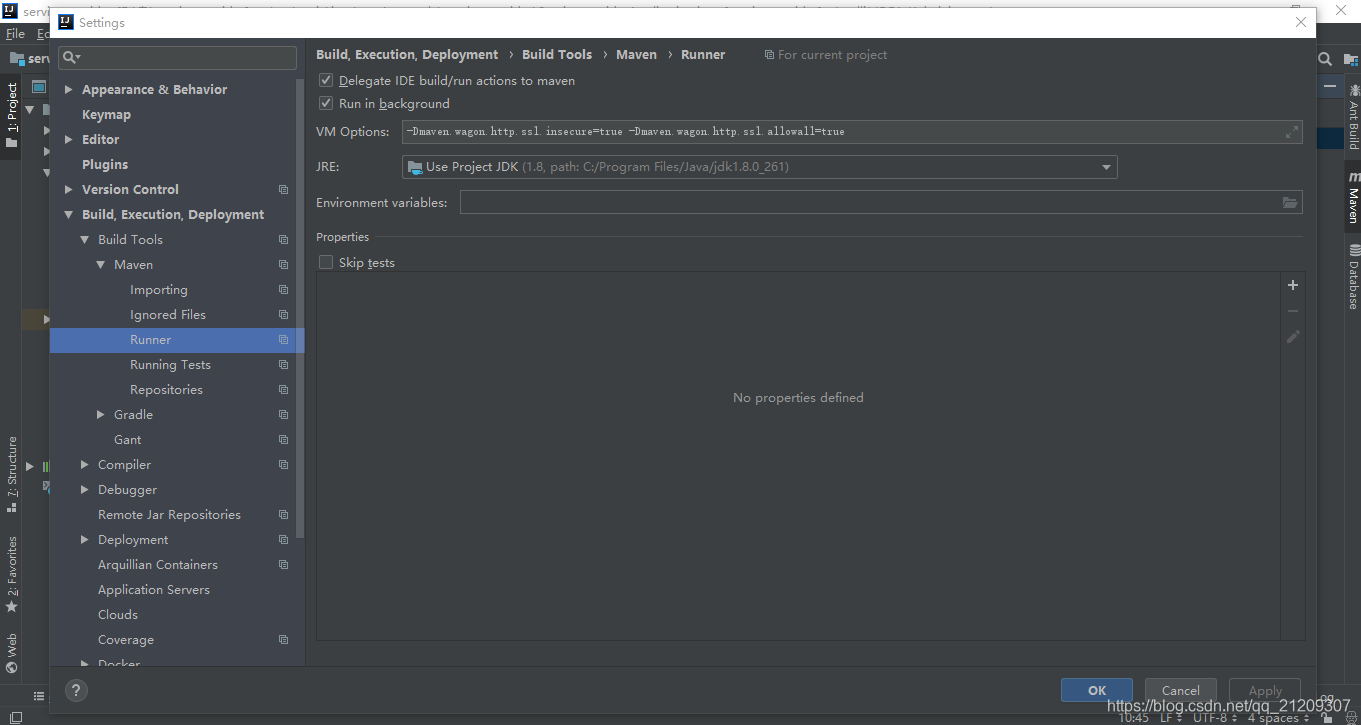
Task: Disable Delegate IDE build/run actions to maven
Action: [326, 80]
